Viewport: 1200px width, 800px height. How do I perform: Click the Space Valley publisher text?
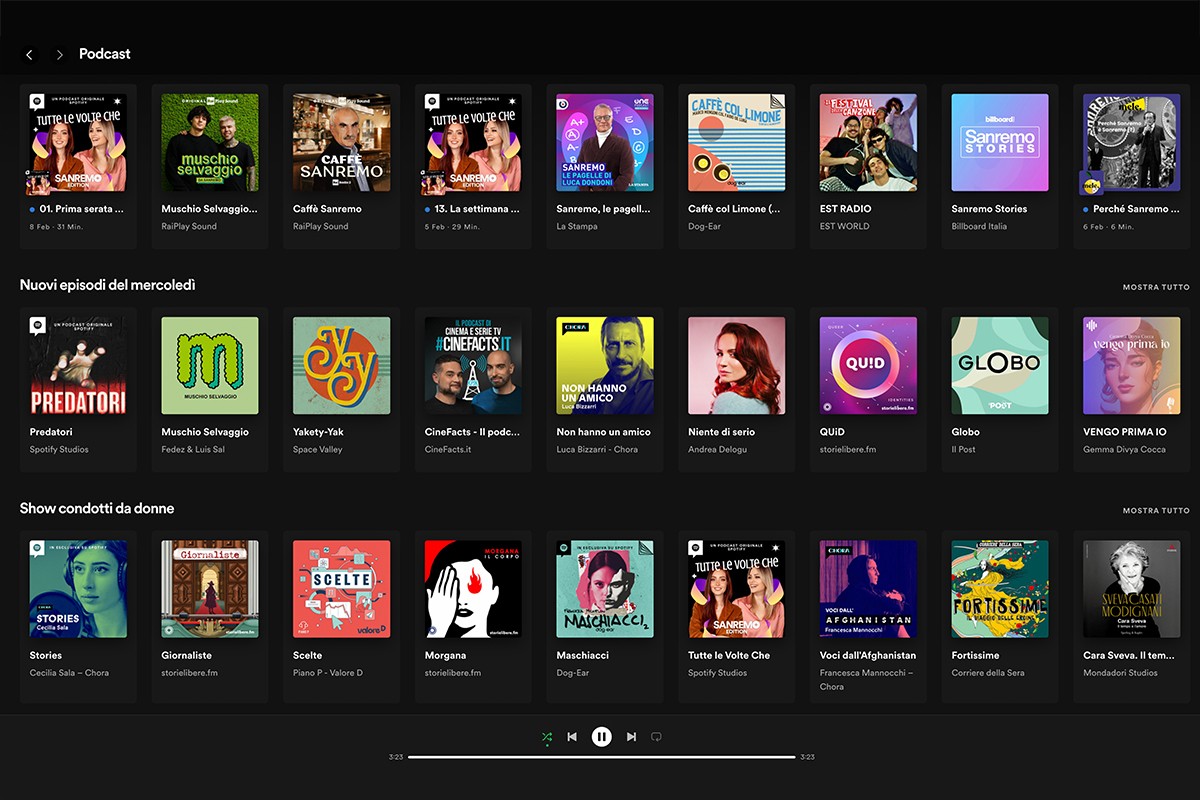click(317, 450)
